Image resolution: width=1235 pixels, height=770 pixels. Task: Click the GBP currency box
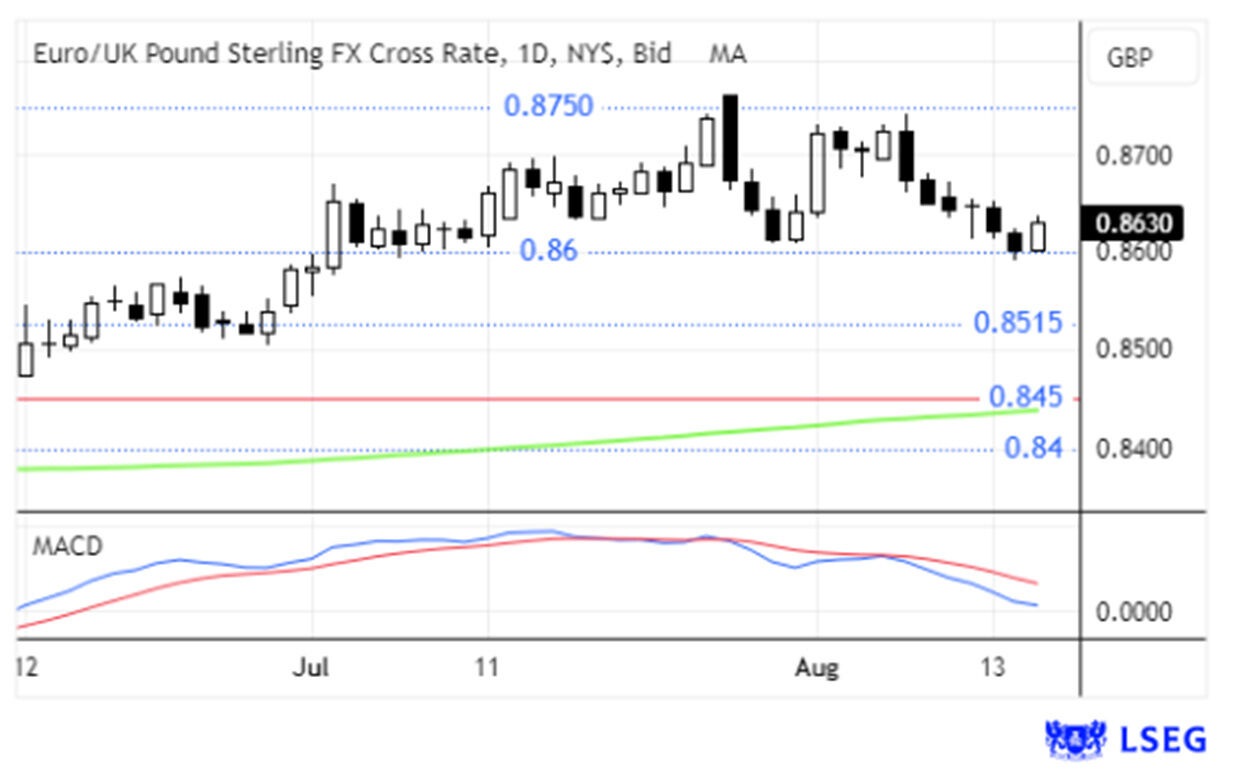coord(1130,57)
